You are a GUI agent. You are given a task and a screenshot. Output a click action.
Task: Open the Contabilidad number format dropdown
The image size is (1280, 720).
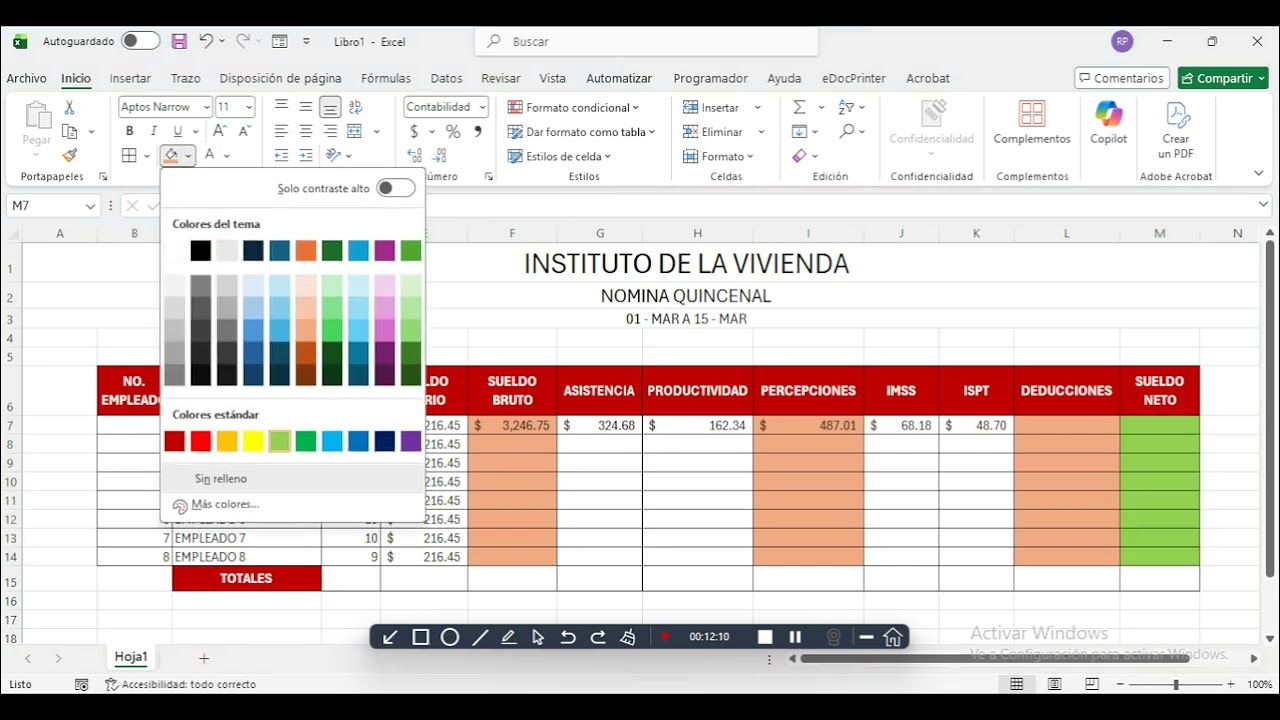tap(482, 107)
